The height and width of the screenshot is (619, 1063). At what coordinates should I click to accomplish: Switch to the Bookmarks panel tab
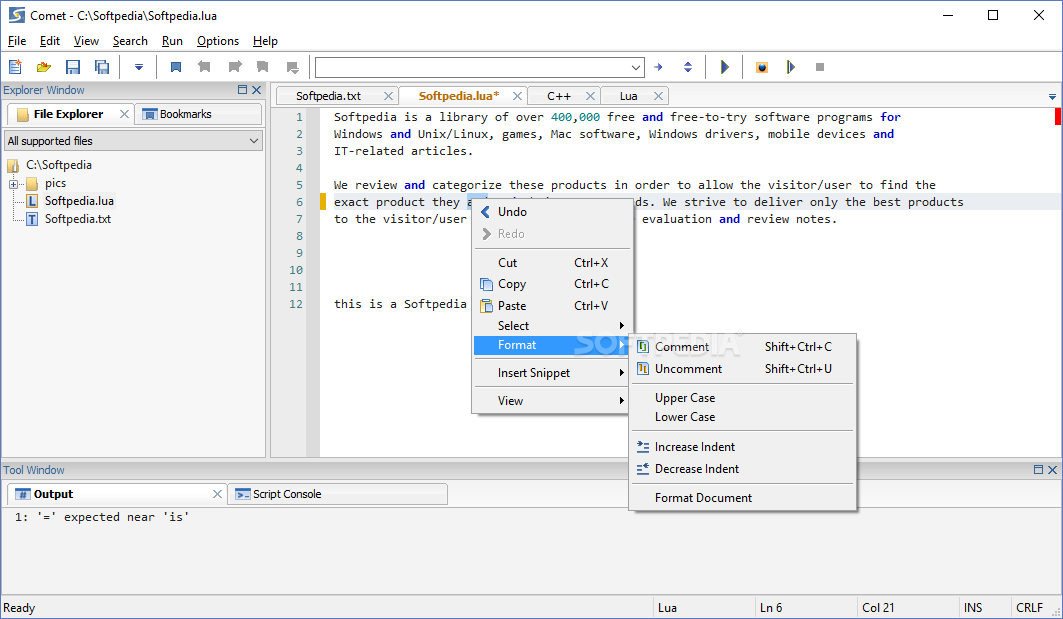coord(198,114)
